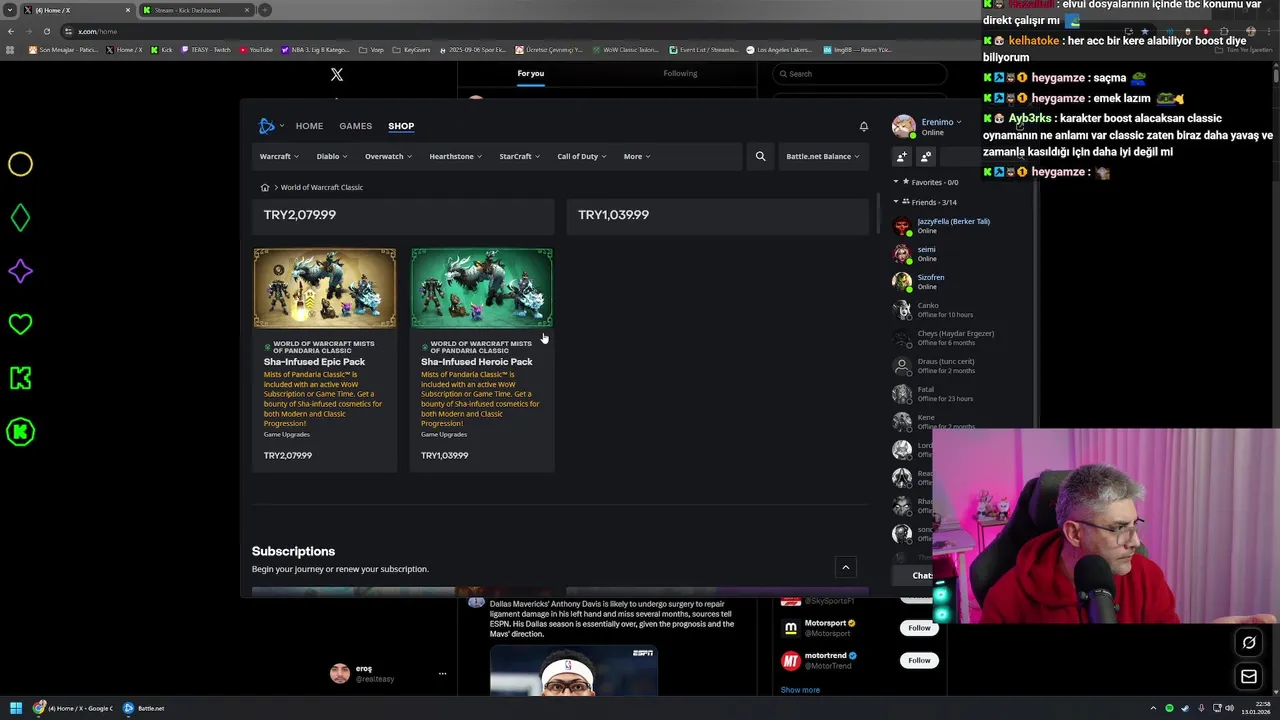Image resolution: width=1280 pixels, height=720 pixels.
Task: Click the green Kick K icon
Action: (x=20, y=378)
